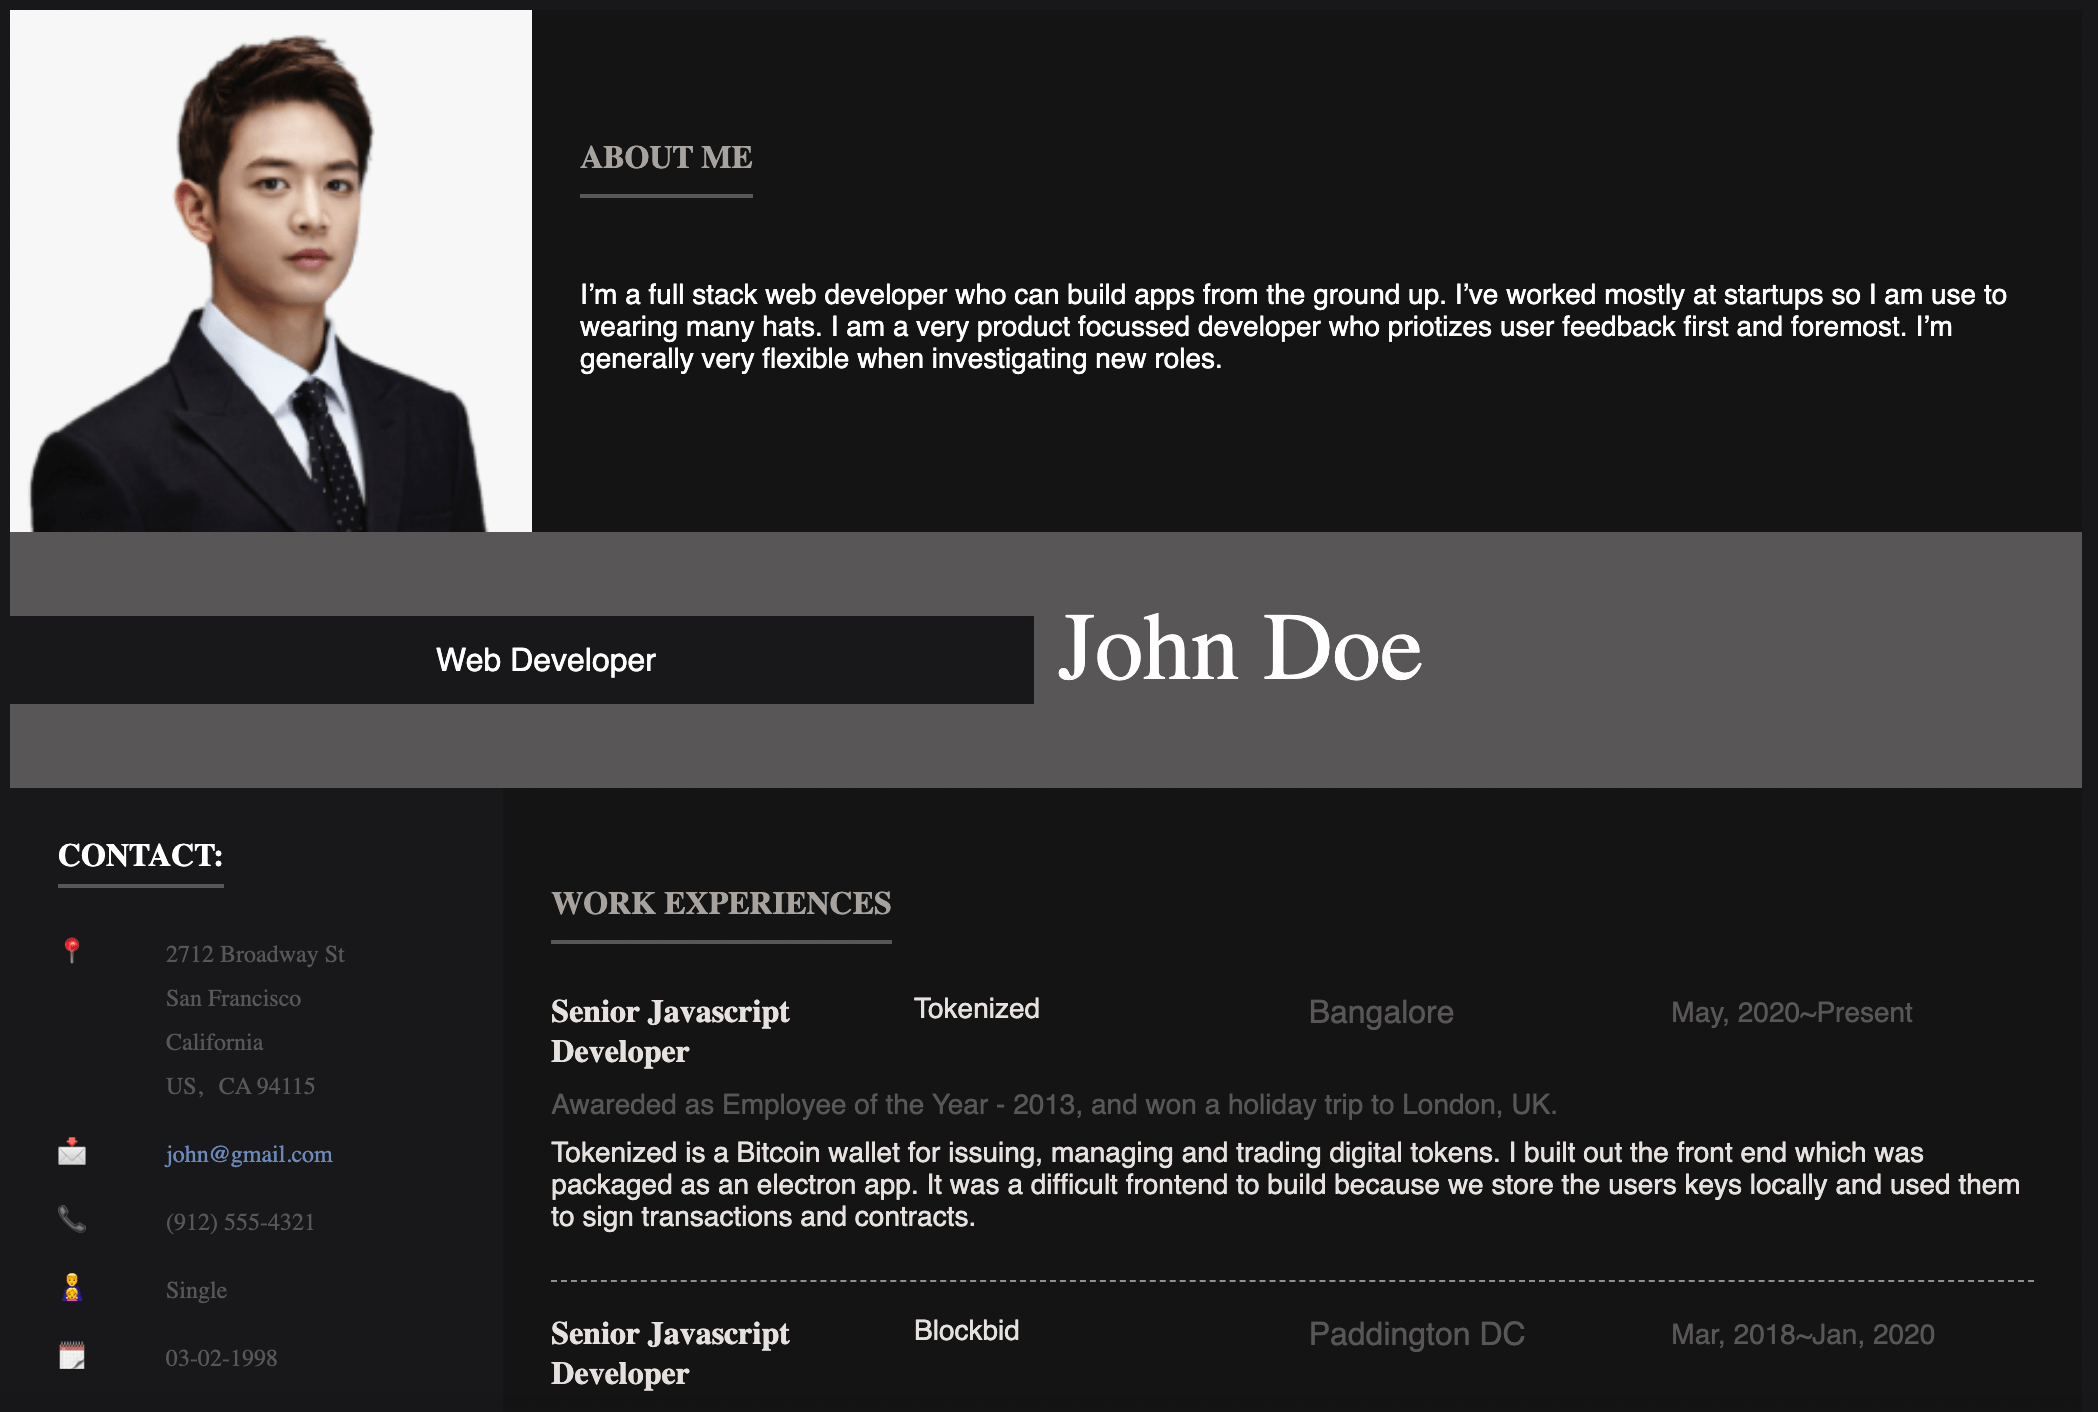
Task: Click the Paddington DC location text
Action: point(1417,1334)
